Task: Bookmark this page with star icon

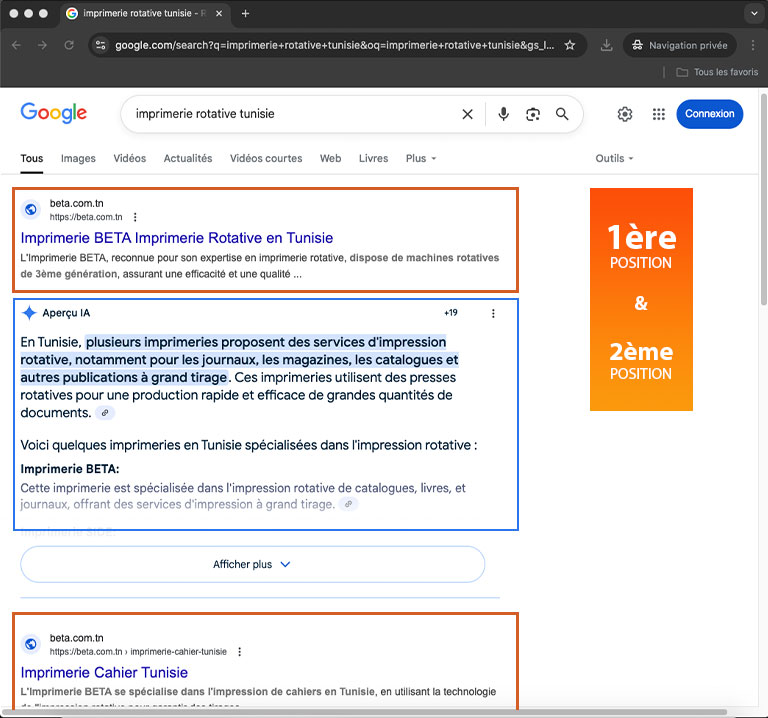Action: pyautogui.click(x=570, y=45)
